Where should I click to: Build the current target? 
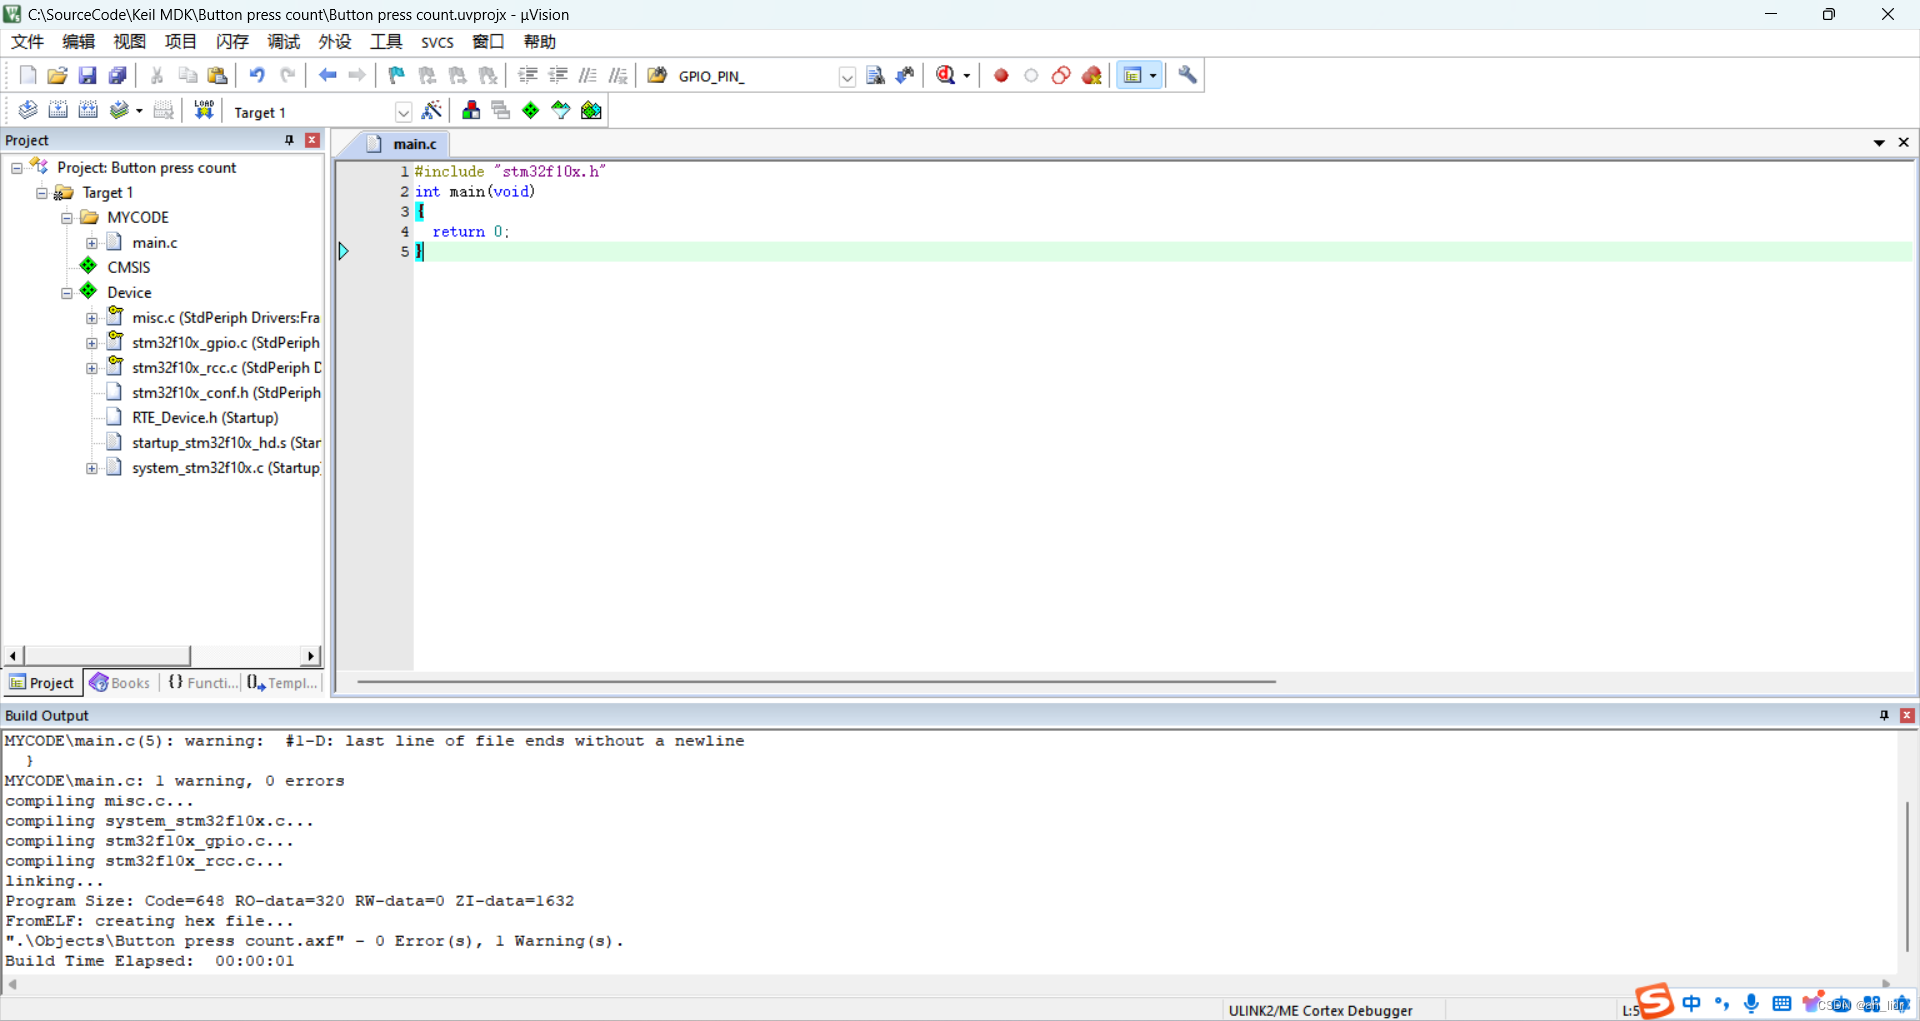coord(58,110)
